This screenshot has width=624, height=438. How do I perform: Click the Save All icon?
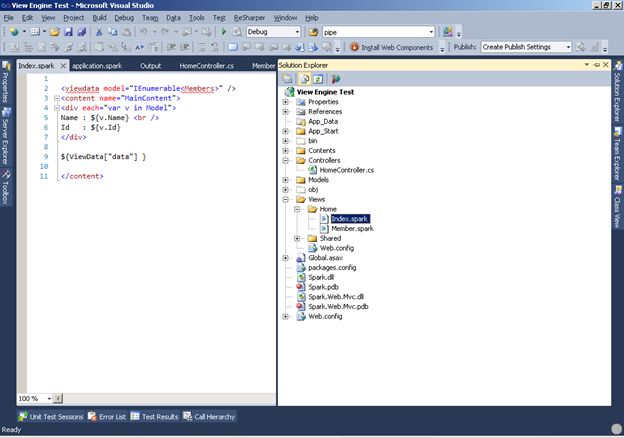(x=82, y=32)
